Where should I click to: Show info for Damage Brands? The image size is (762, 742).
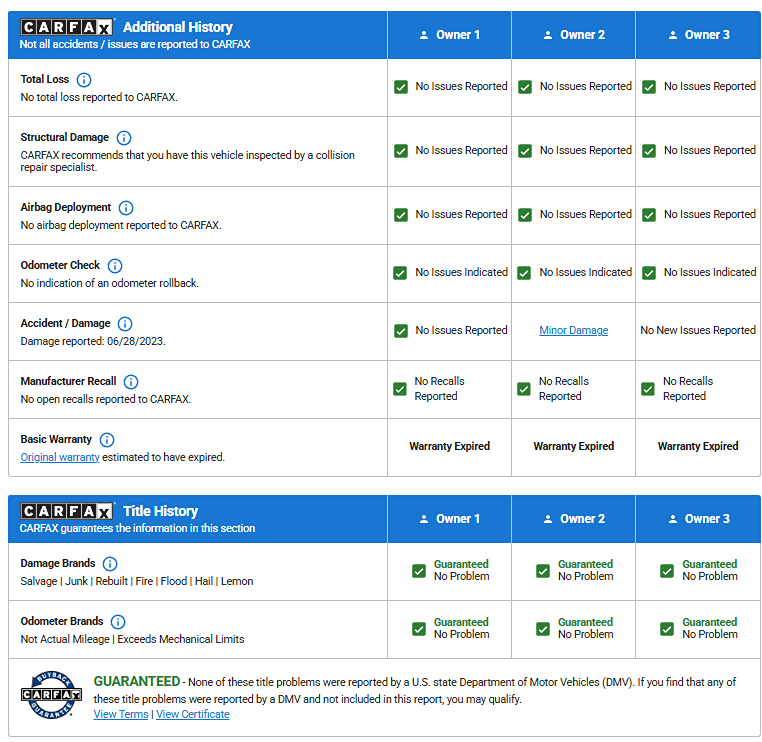point(110,564)
